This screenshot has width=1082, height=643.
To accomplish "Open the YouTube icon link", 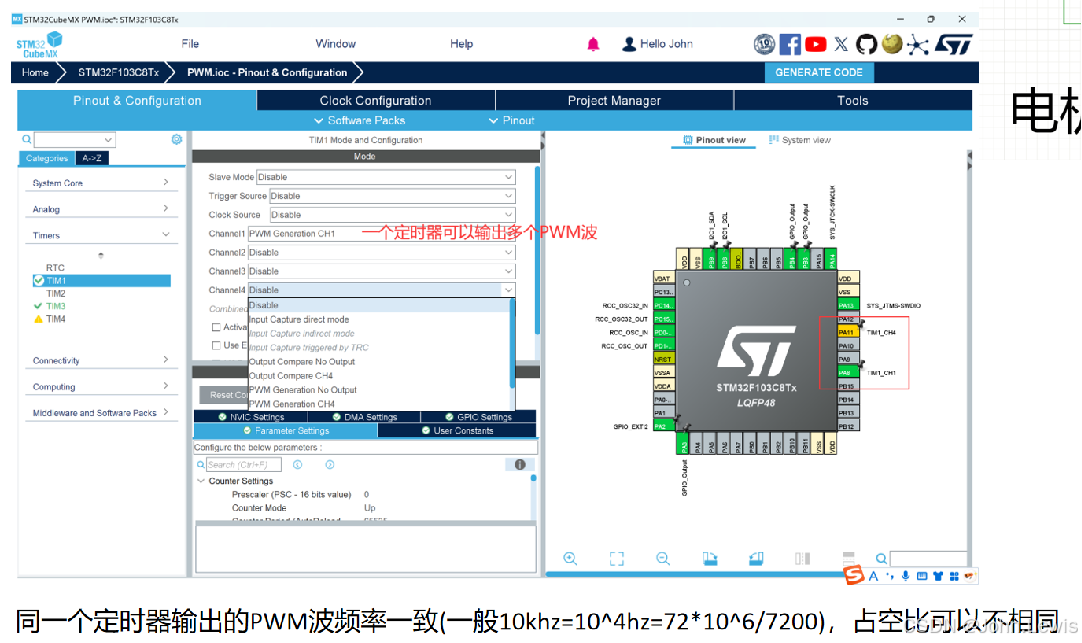I will [x=816, y=44].
